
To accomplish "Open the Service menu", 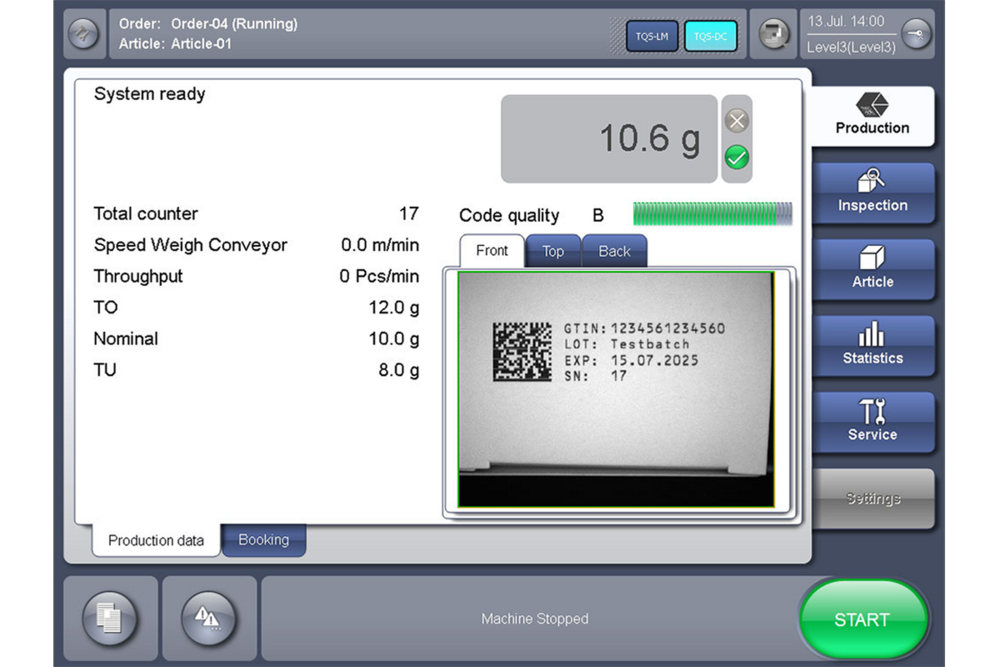I will (x=872, y=422).
